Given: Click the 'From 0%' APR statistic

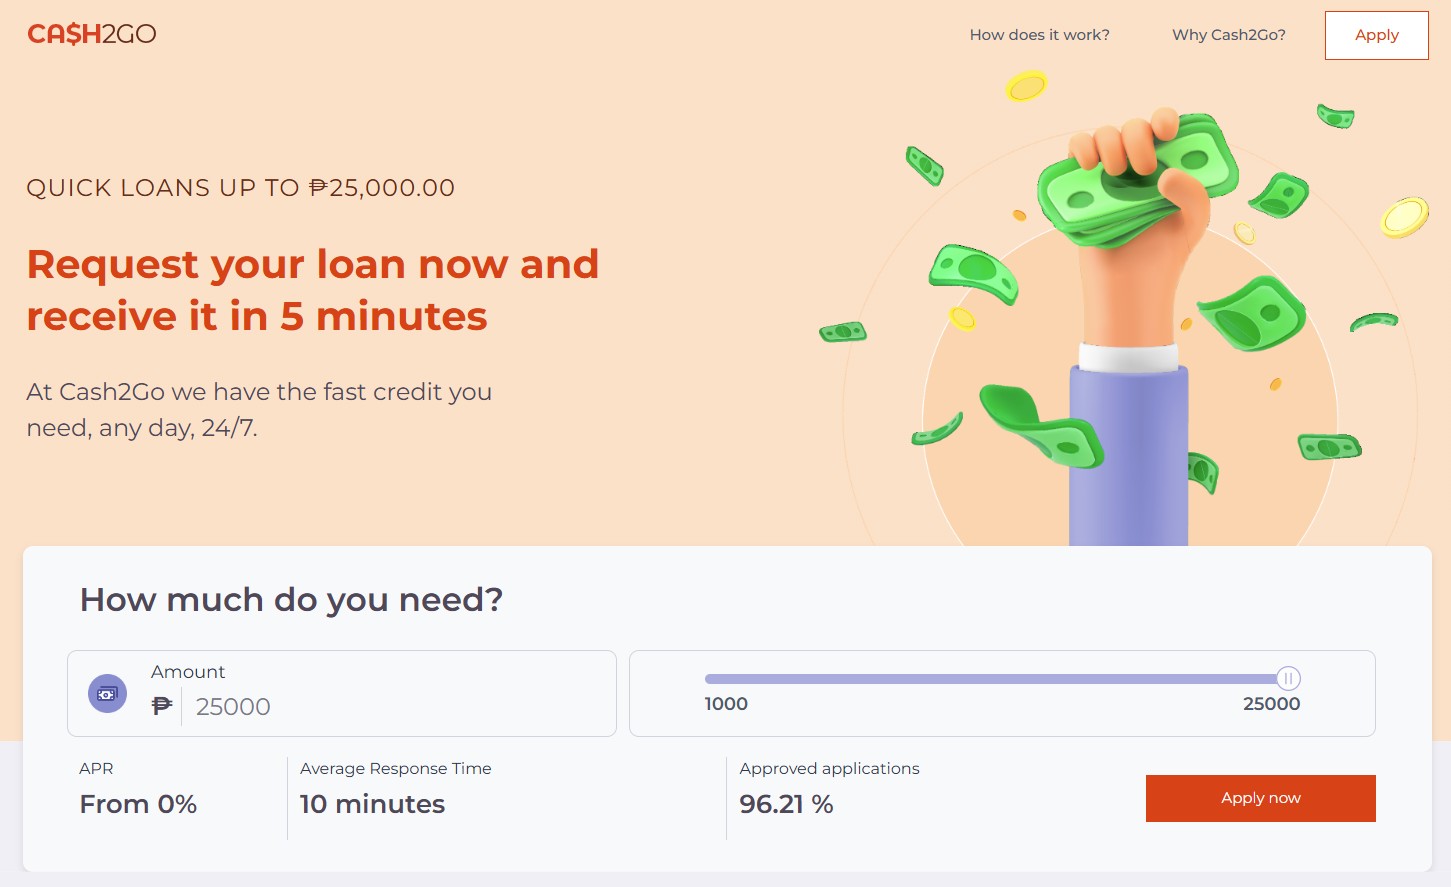Looking at the screenshot, I should click(x=138, y=804).
